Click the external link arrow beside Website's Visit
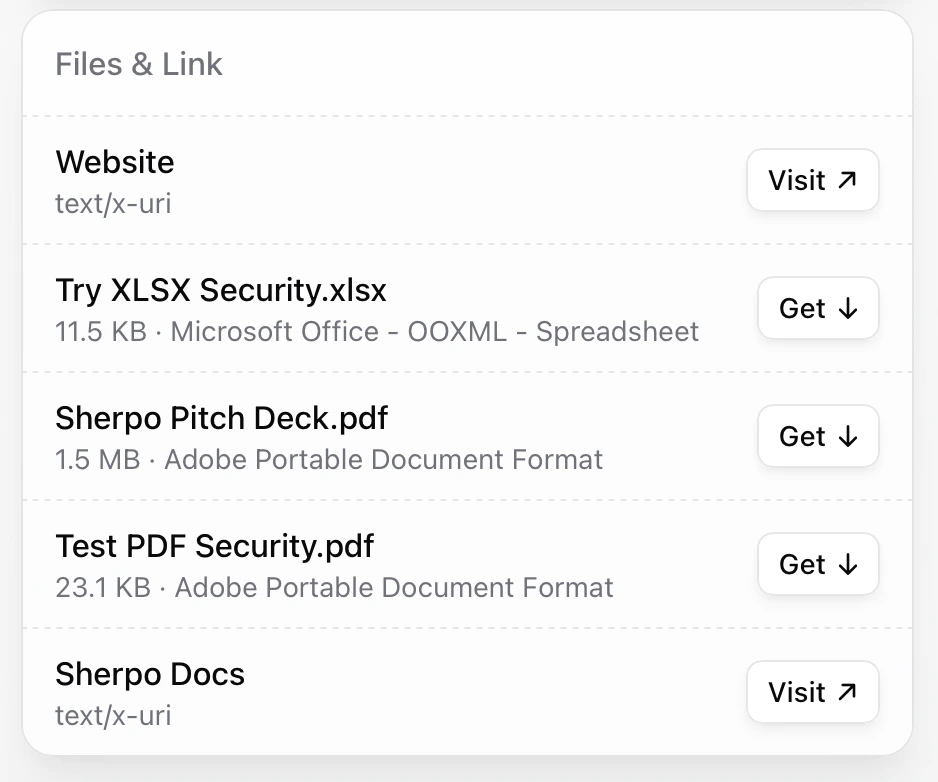This screenshot has width=938, height=782. 847,180
